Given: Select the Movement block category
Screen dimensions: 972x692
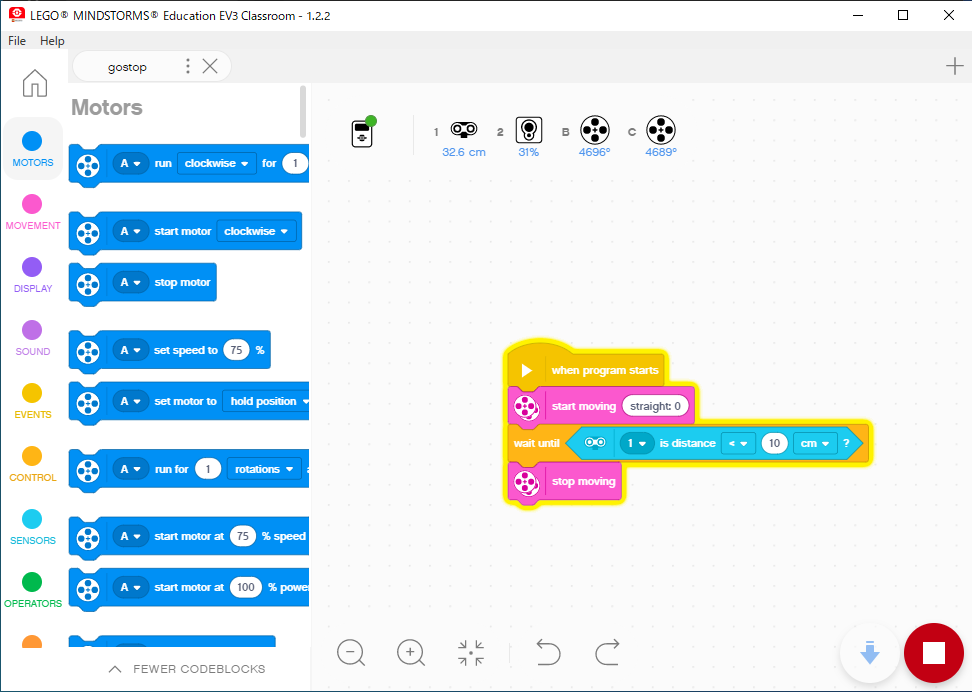Looking at the screenshot, I should (x=33, y=212).
